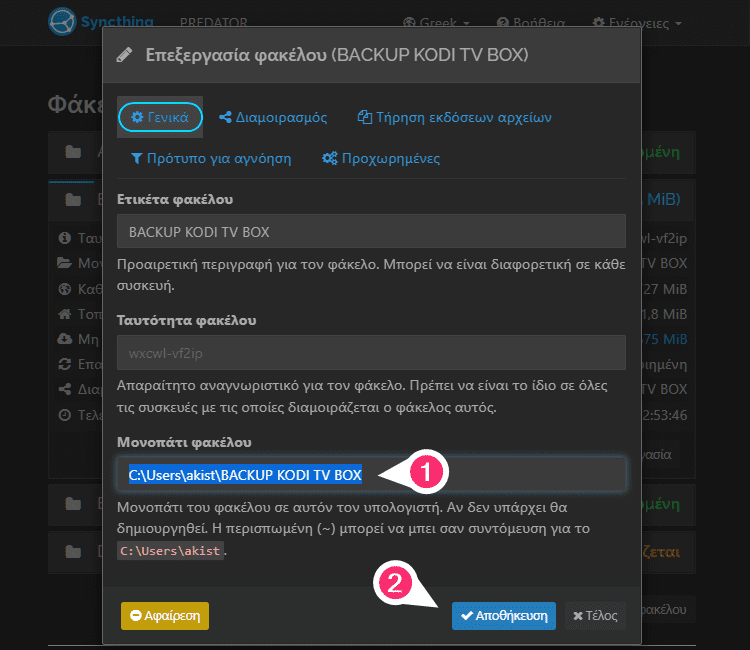Click the info circle icon in folder details
750x650 pixels.
point(65,238)
